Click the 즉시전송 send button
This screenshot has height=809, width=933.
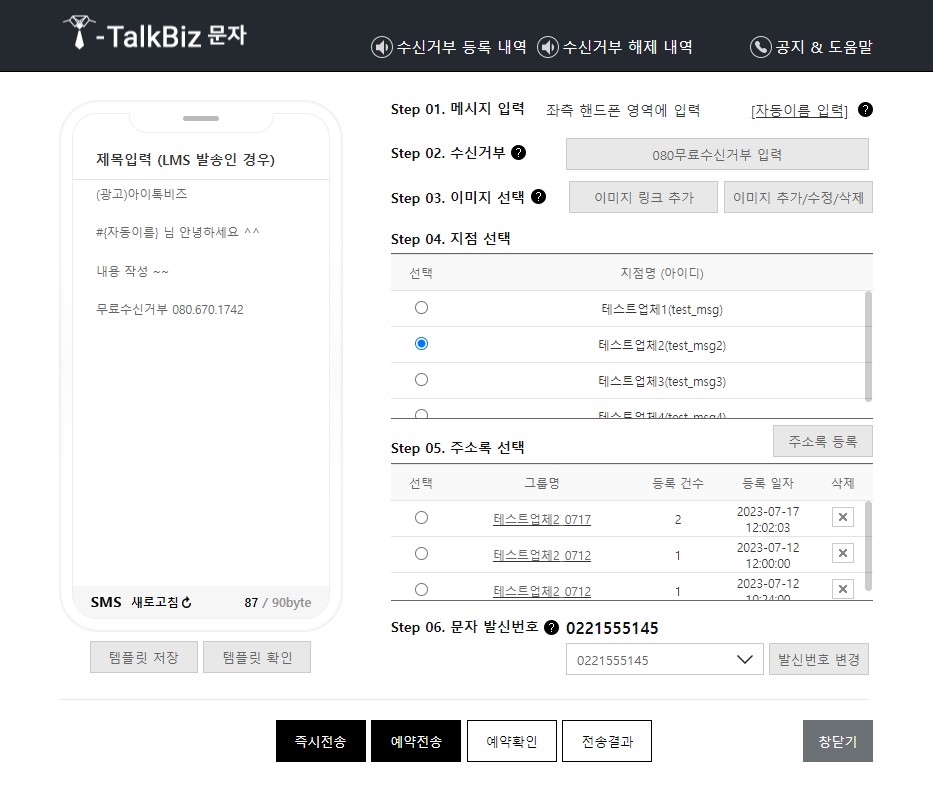pos(320,741)
